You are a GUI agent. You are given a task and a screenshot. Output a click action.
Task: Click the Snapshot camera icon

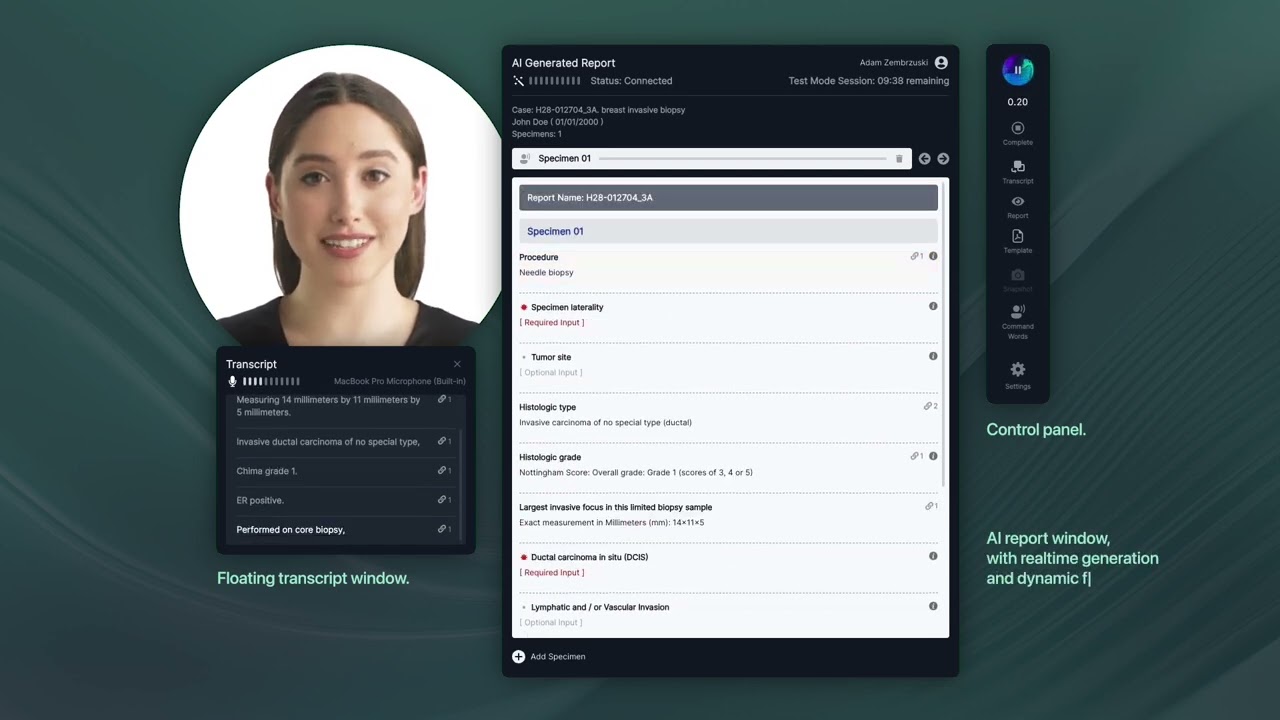point(1017,275)
